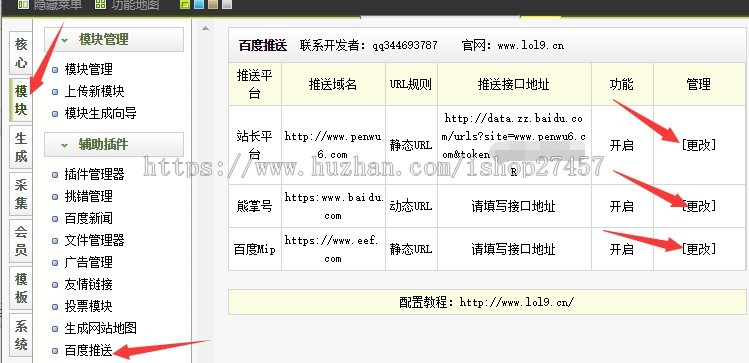Open 文件管理器 menu item

pyautogui.click(x=94, y=240)
